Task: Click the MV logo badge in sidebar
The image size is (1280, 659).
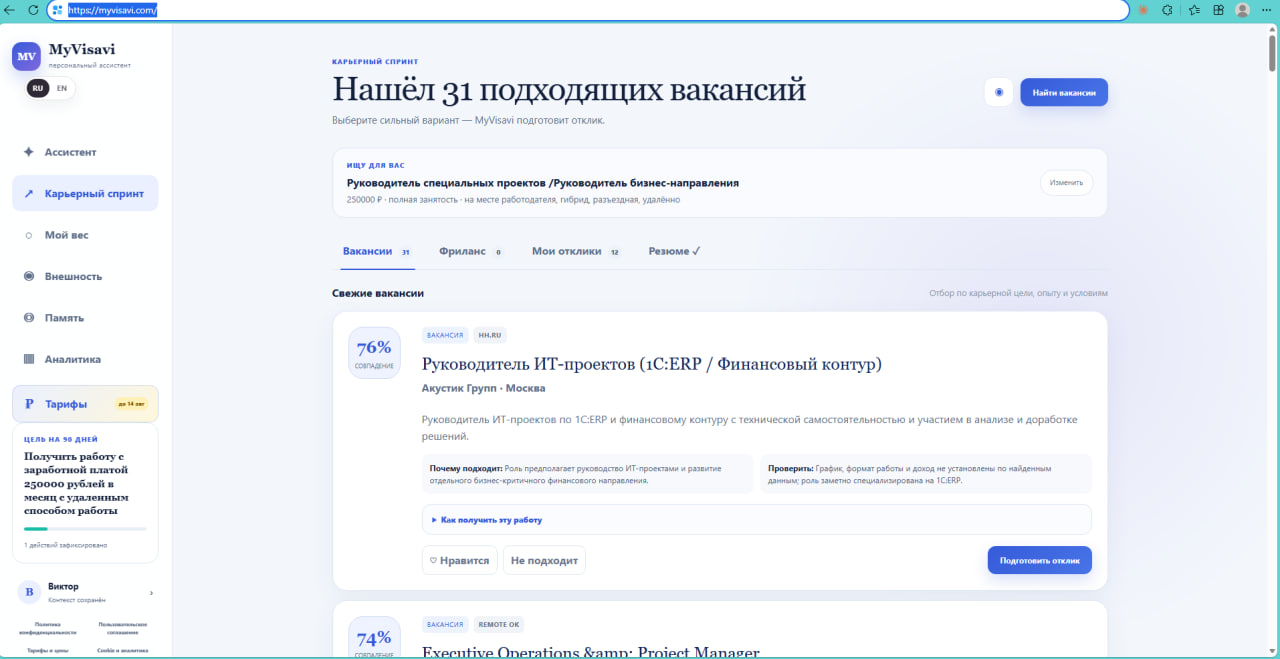Action: click(26, 56)
